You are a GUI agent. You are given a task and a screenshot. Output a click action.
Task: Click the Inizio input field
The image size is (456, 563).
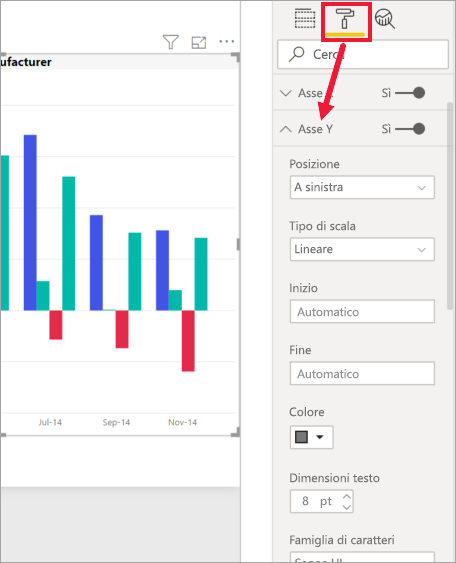(362, 311)
